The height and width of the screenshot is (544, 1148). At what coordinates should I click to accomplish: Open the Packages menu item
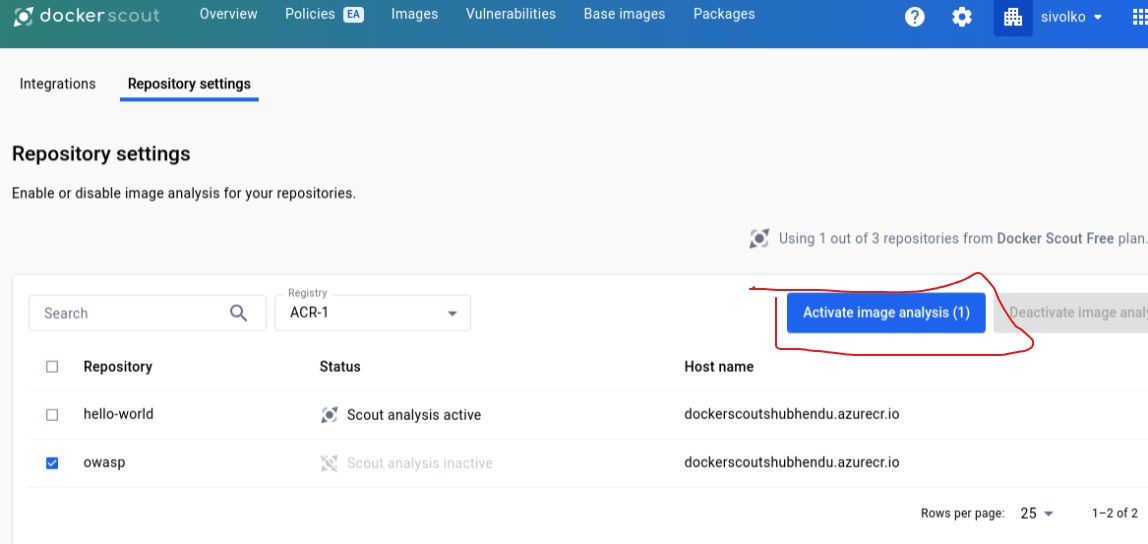[724, 14]
